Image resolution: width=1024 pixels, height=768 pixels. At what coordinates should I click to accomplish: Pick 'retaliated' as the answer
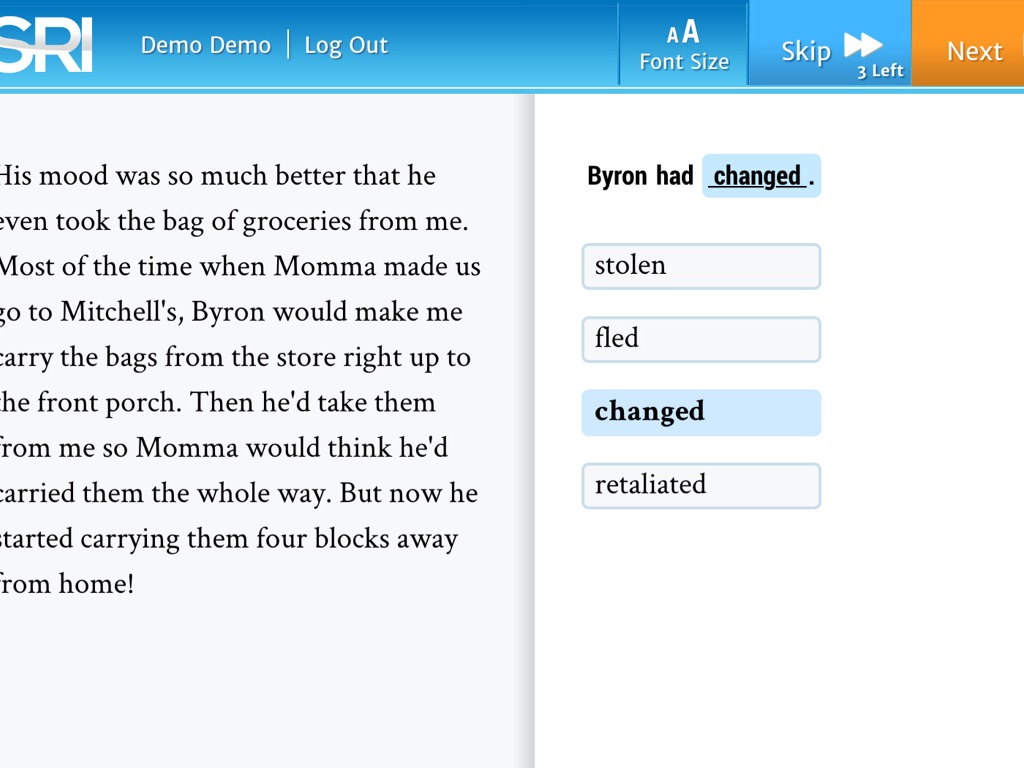(x=701, y=485)
